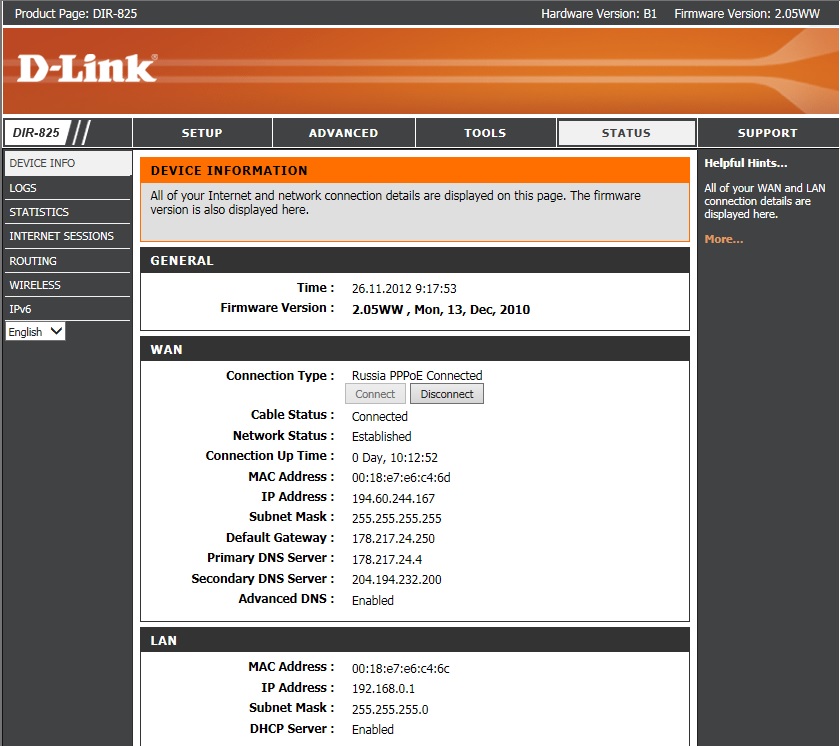Viewport: 840px width, 746px height.
Task: Click WAN MAC address 00:18:e7:e6:c4:6d
Action: tap(401, 477)
